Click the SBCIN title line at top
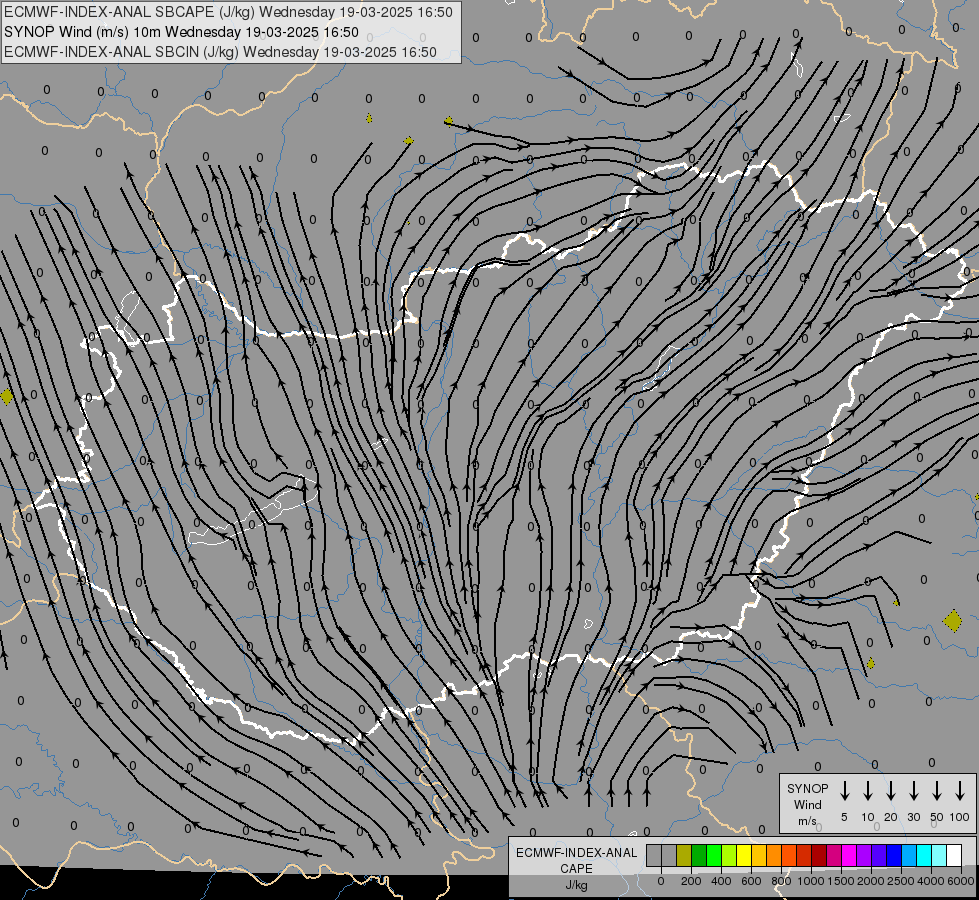The image size is (979, 900). point(220,52)
